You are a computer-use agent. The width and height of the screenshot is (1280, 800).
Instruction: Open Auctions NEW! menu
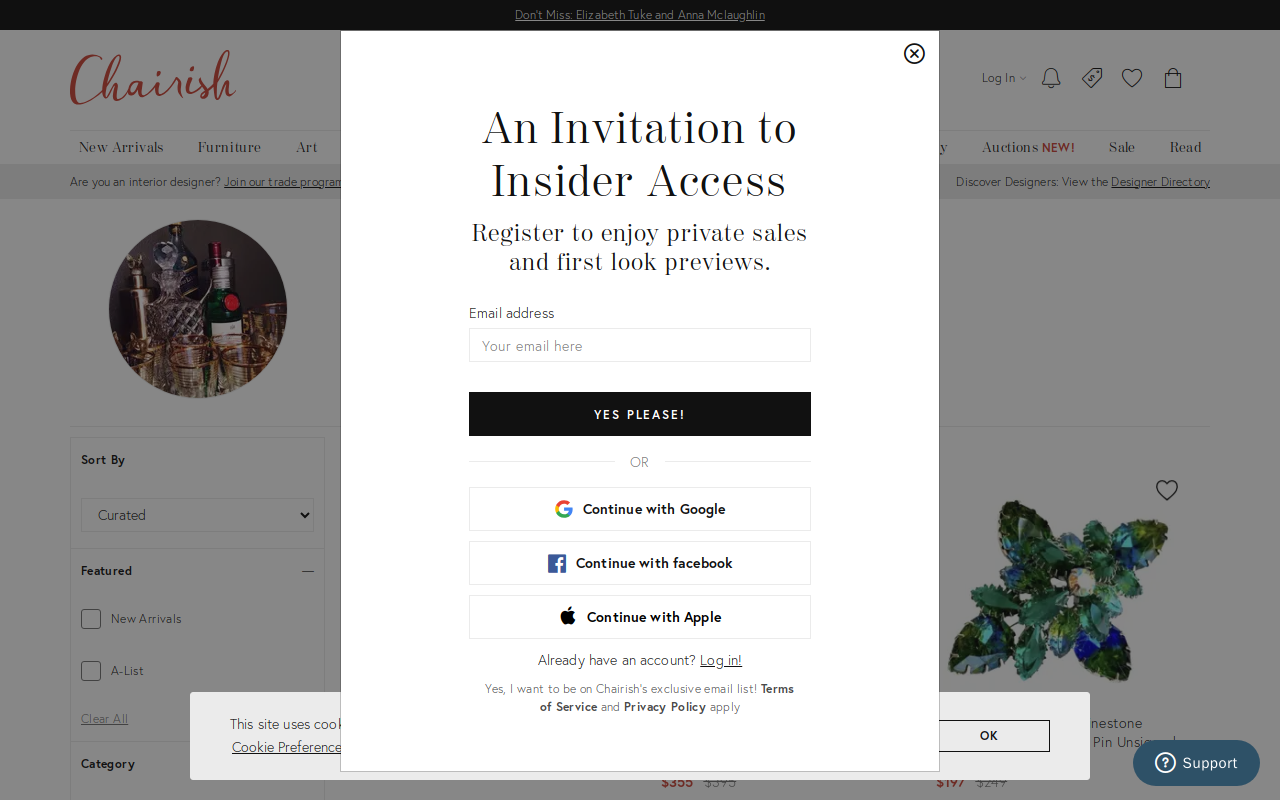coord(1028,147)
